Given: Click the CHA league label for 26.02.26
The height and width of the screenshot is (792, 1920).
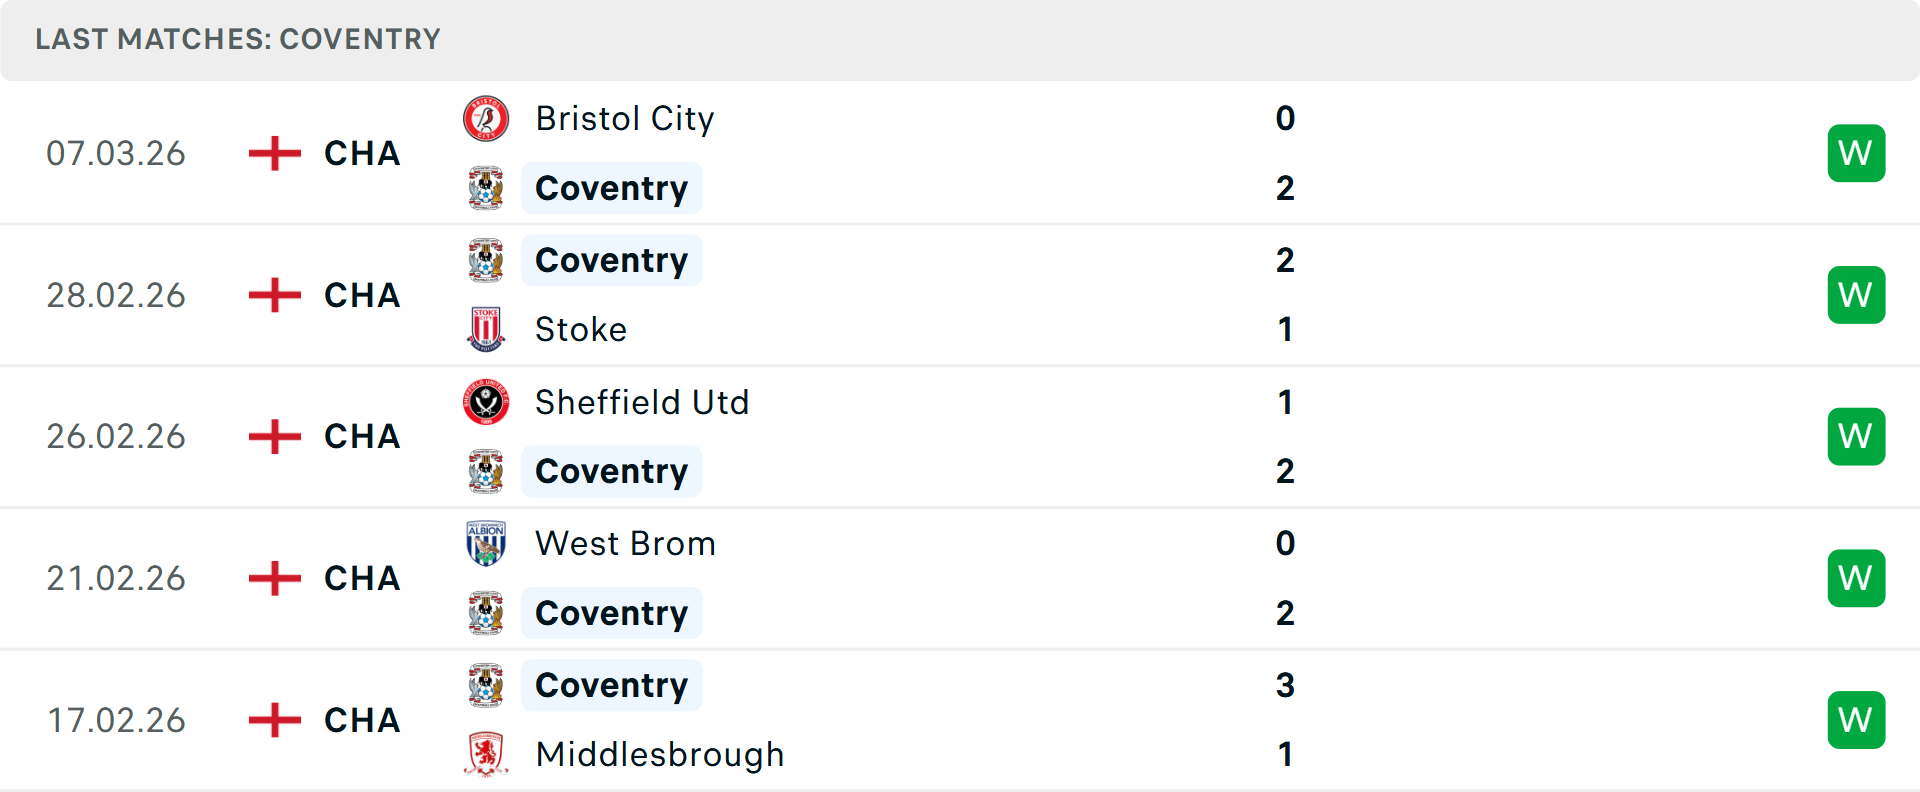Looking at the screenshot, I should 362,437.
